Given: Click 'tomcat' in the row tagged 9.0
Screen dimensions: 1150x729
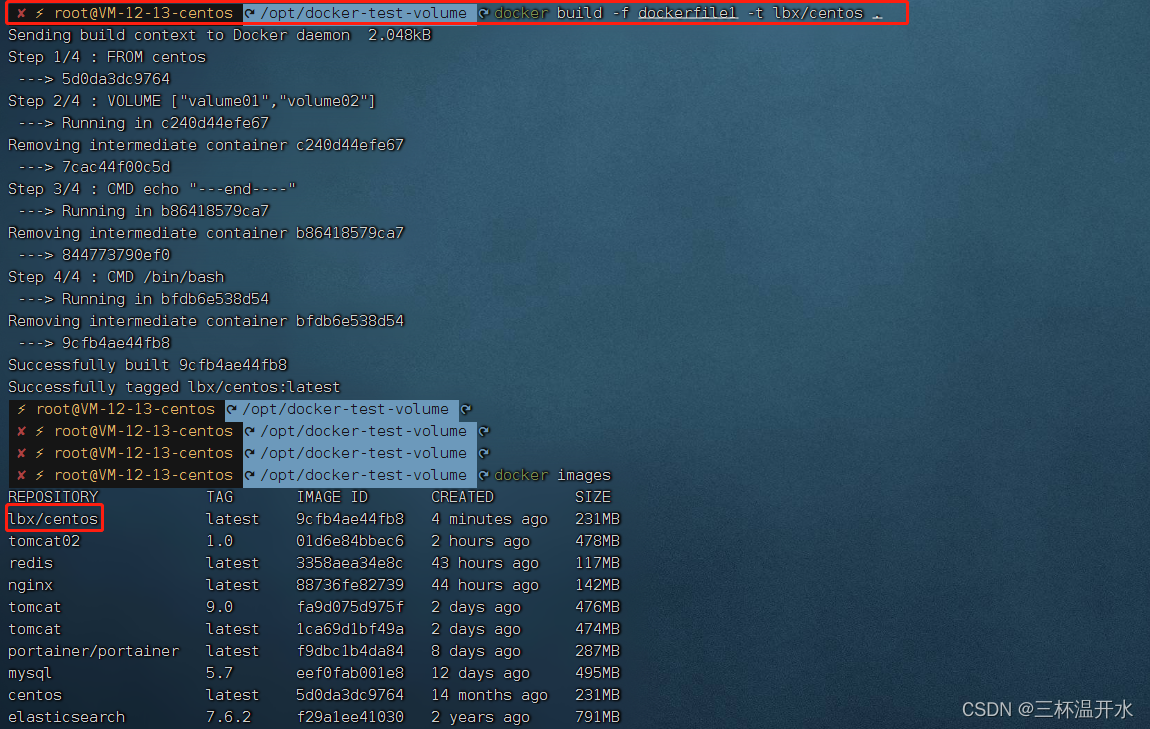Looking at the screenshot, I should tap(34, 607).
